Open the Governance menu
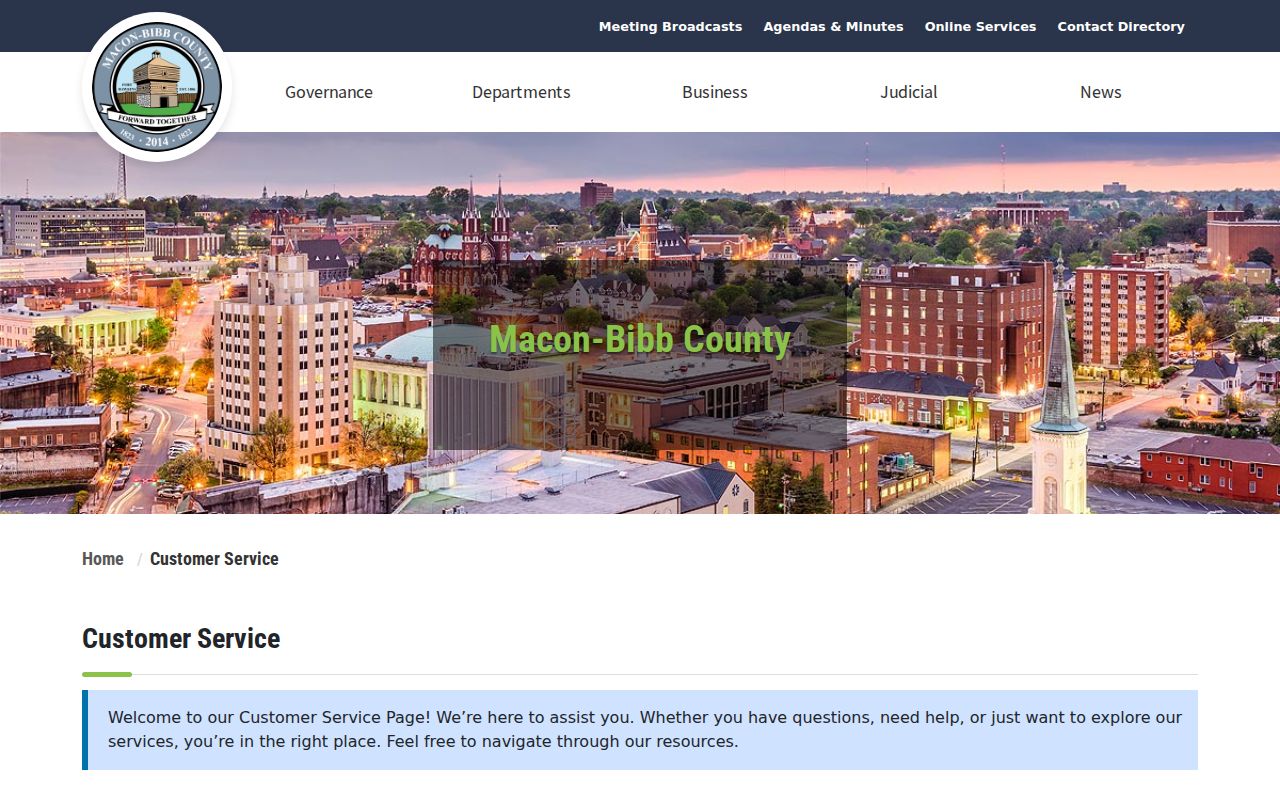Screen dimensions: 1280x800 329,92
